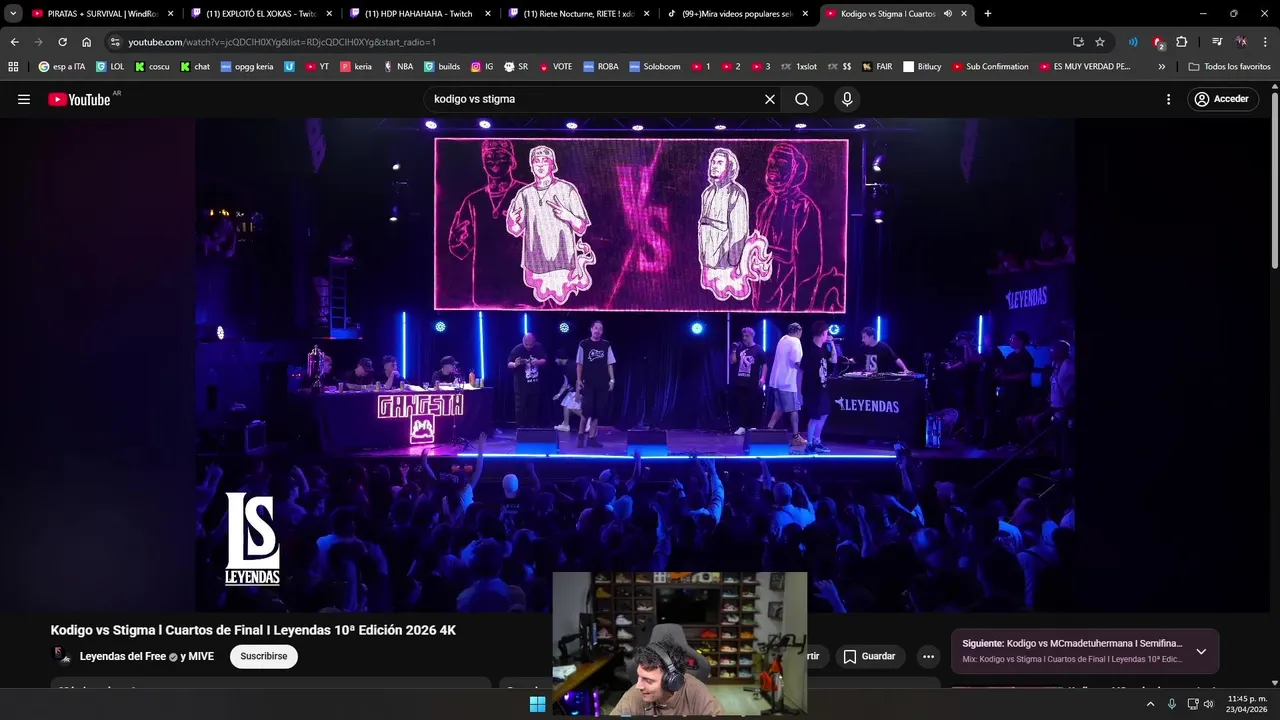Viewport: 1280px width, 720px height.
Task: Switch to the PIRATAS + SURVIVAL tab
Action: (x=103, y=14)
